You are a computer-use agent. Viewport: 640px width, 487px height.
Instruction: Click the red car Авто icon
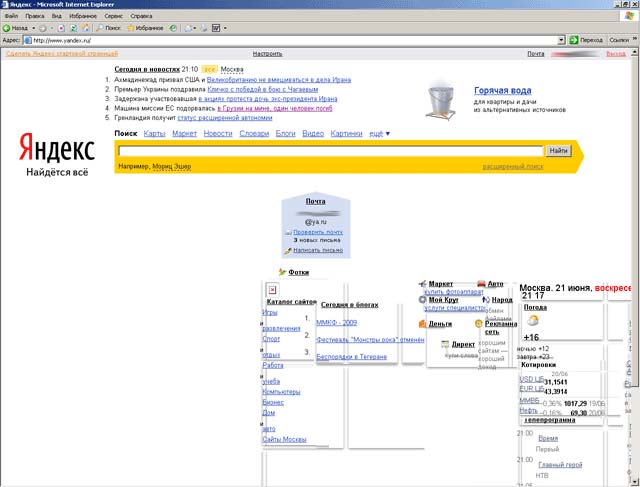pyautogui.click(x=481, y=283)
